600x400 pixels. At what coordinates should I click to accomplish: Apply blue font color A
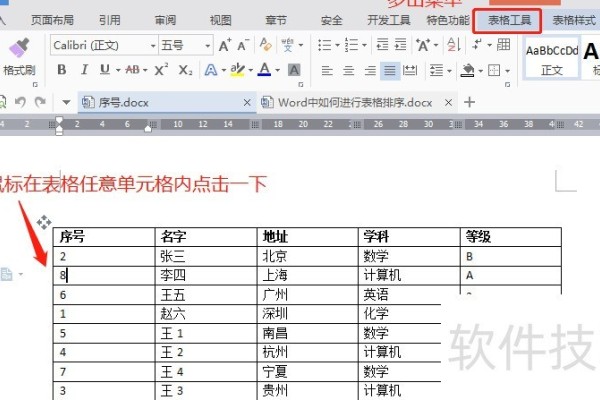coord(264,70)
